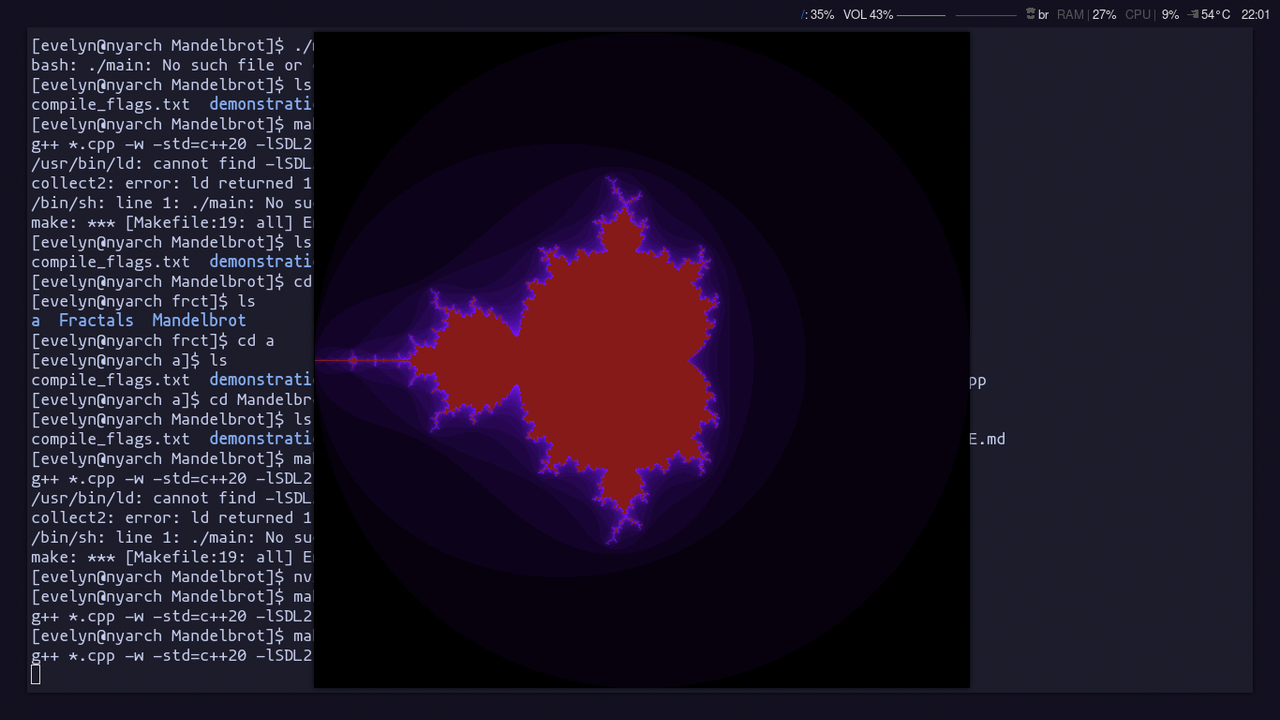Image resolution: width=1280 pixels, height=720 pixels.
Task: Click the '[evelyn@nyarch a]$ ls' line
Action: pyautogui.click(x=129, y=360)
